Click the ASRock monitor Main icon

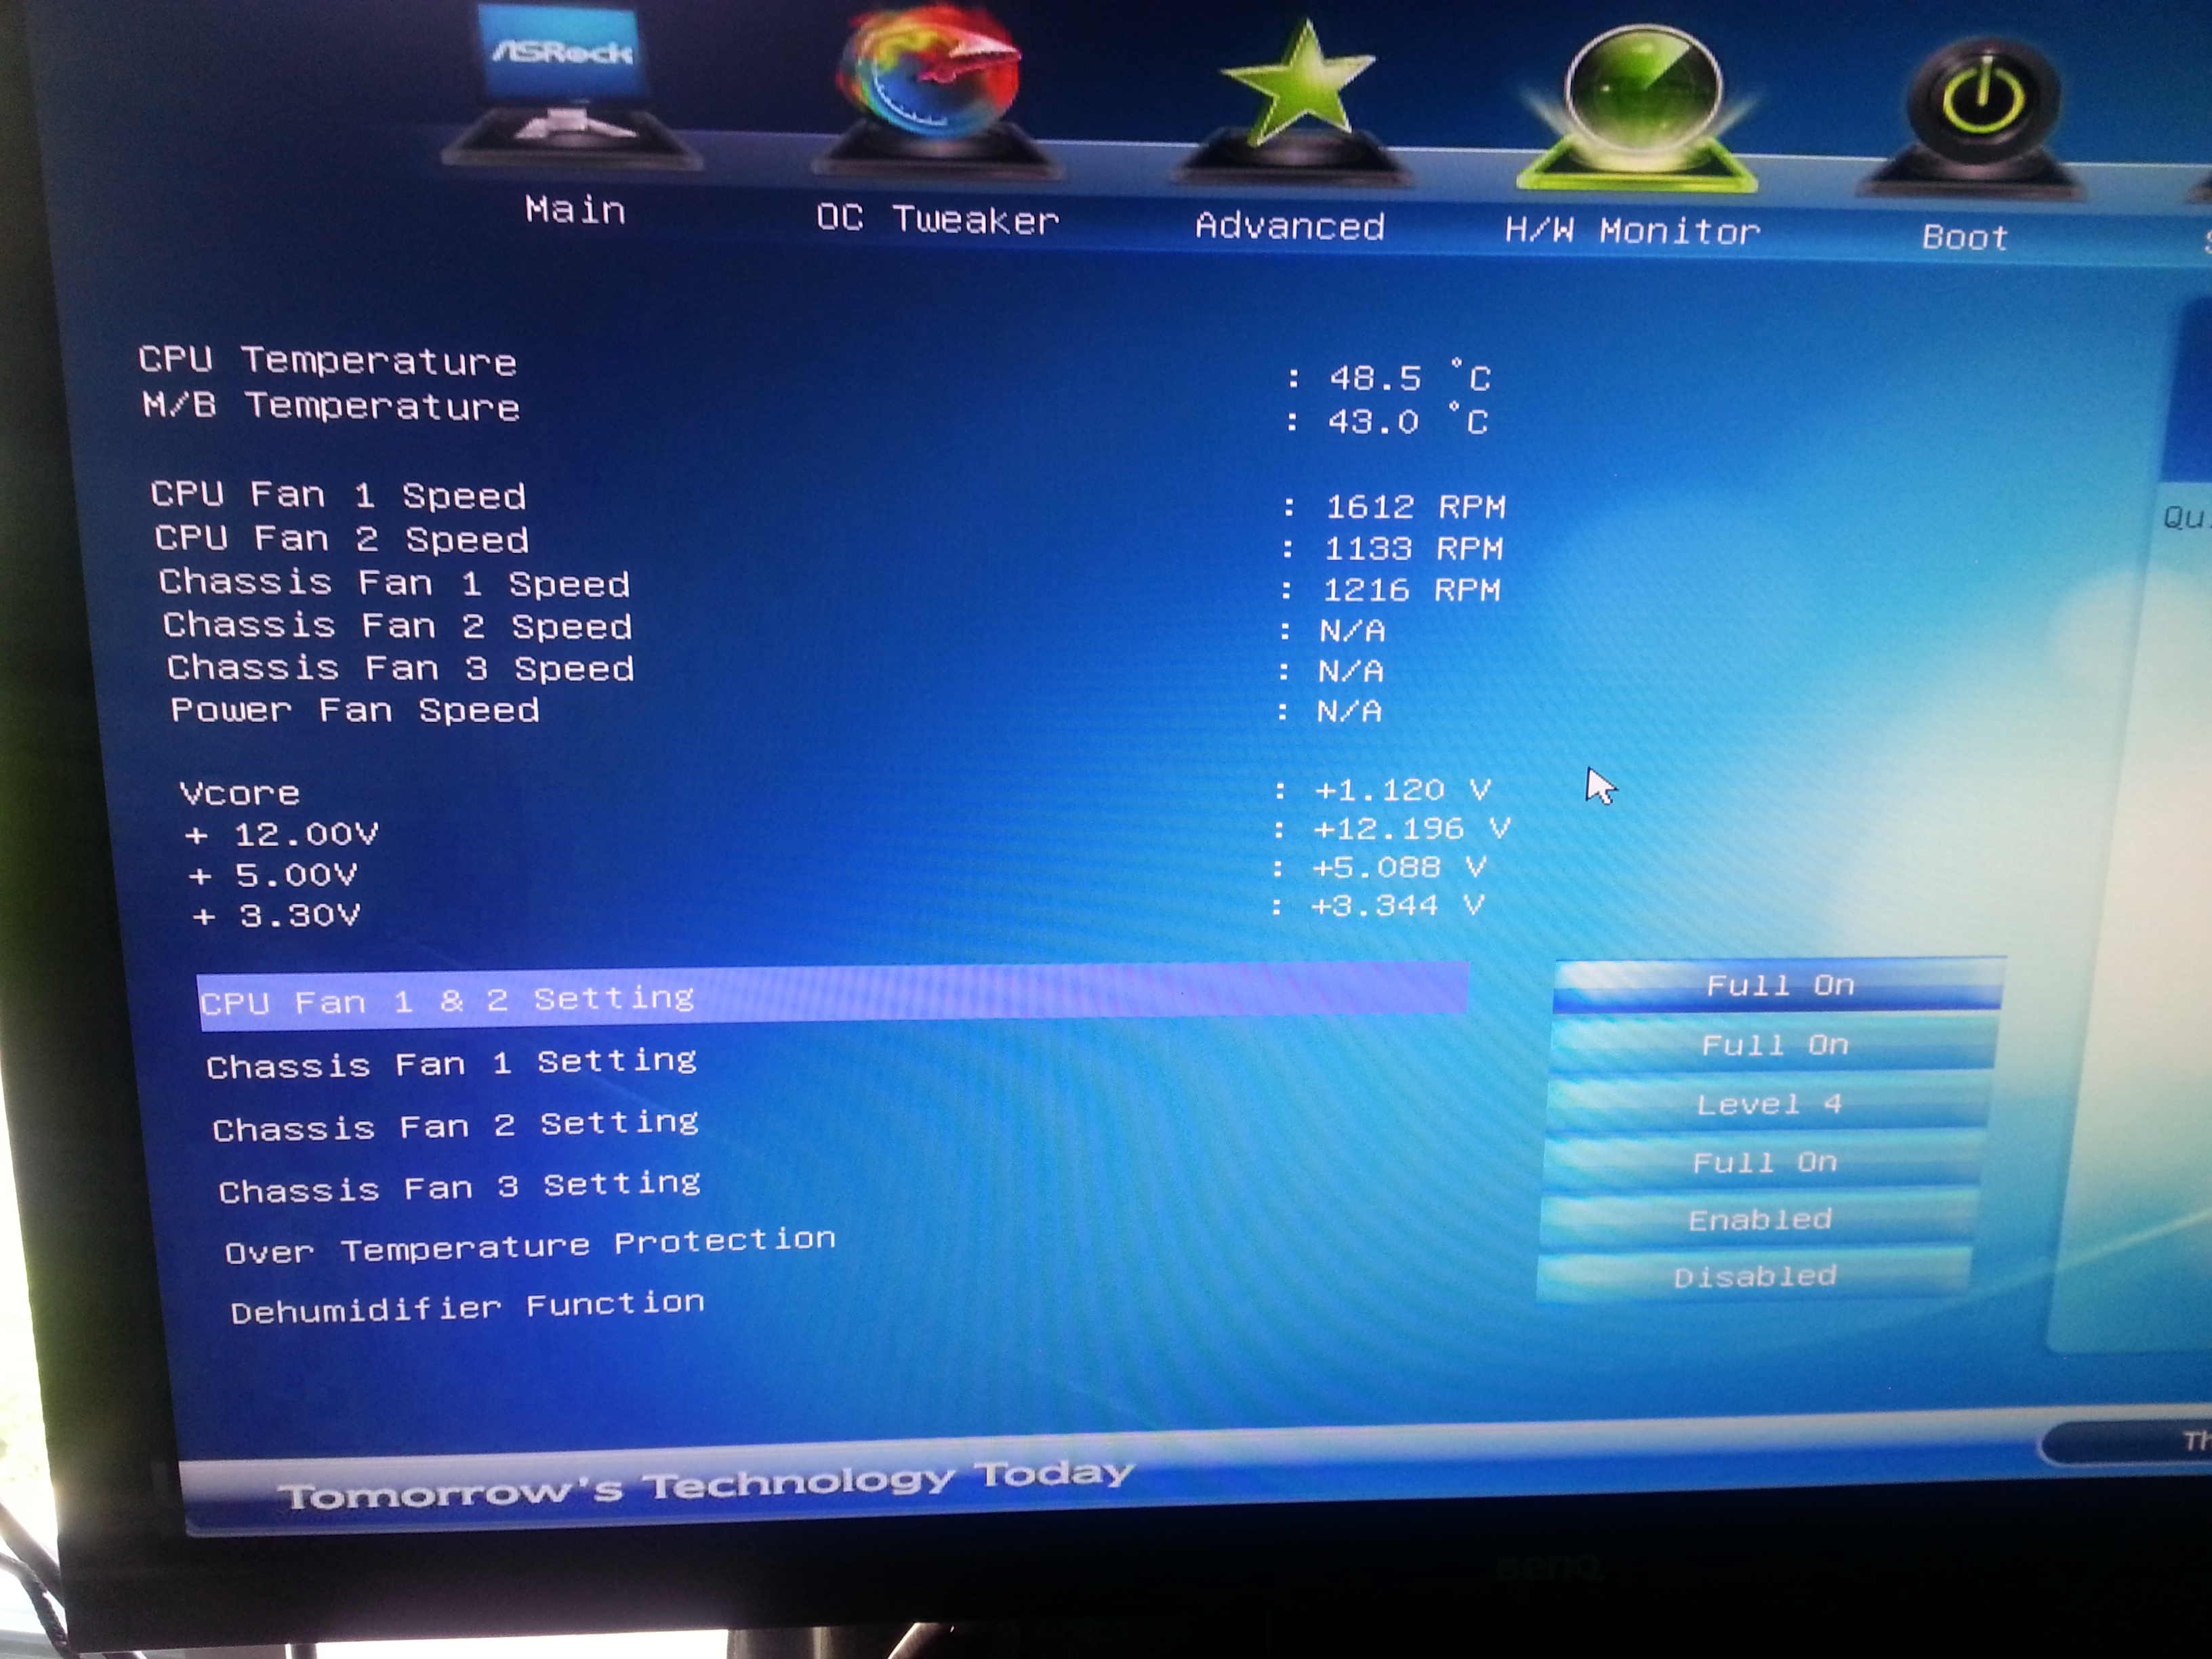[x=568, y=85]
